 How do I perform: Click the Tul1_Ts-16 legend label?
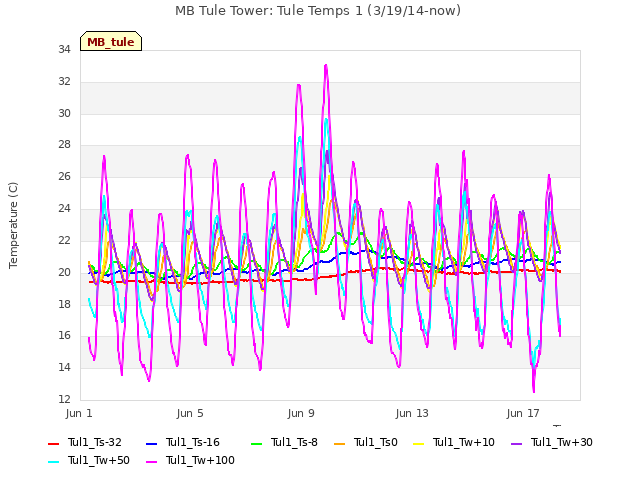193,442
